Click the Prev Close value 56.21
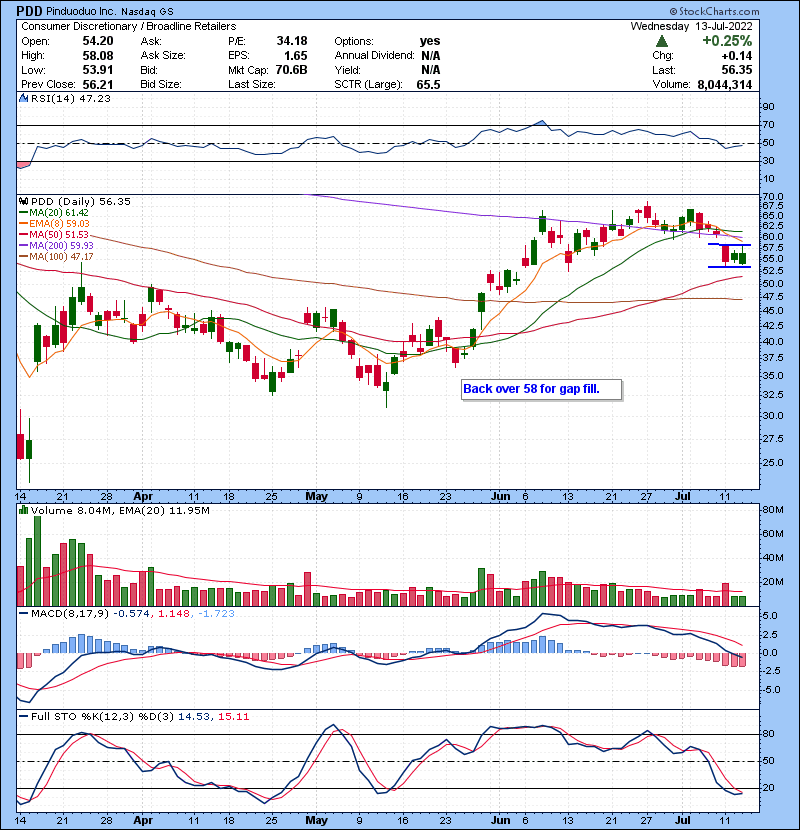Screen dimensions: 800x830 [x=98, y=84]
